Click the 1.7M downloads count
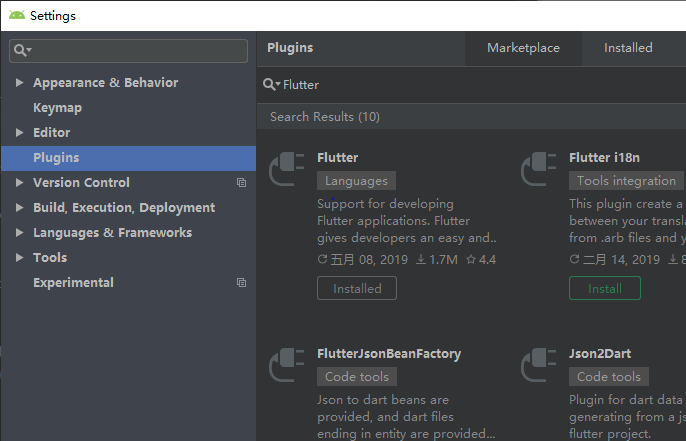Screen dimensions: 686x441 (x=443, y=260)
